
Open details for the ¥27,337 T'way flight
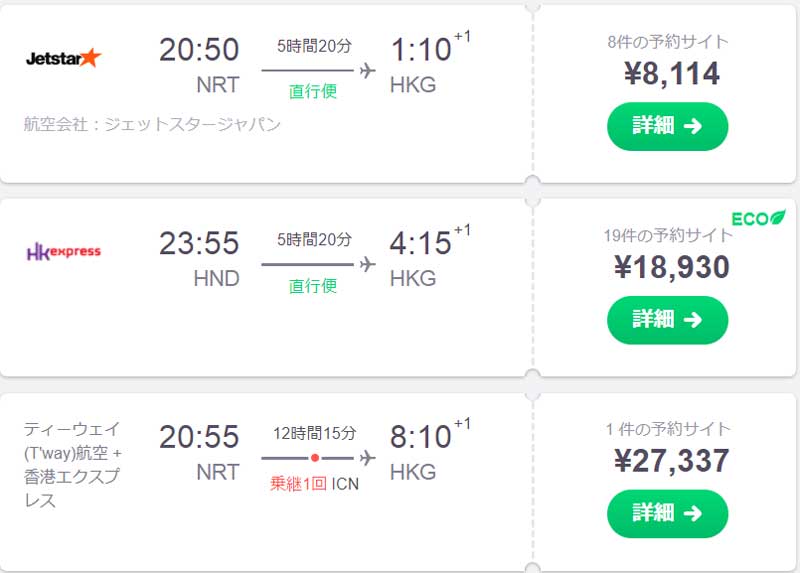click(x=667, y=513)
